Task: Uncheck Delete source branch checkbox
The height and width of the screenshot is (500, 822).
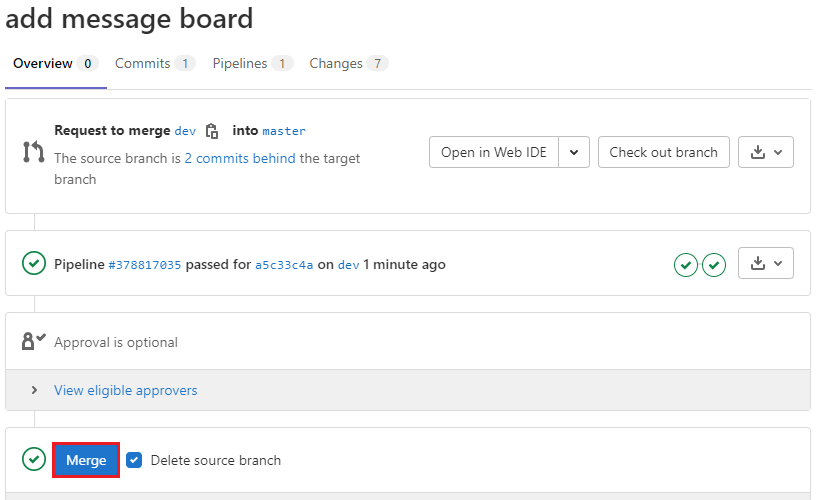Action: tap(134, 460)
